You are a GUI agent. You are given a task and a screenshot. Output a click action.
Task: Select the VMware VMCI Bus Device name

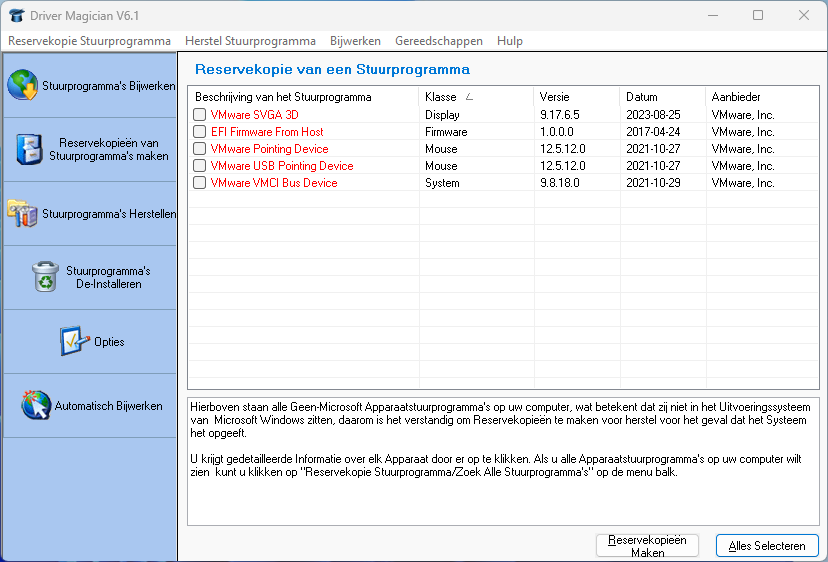pos(274,182)
